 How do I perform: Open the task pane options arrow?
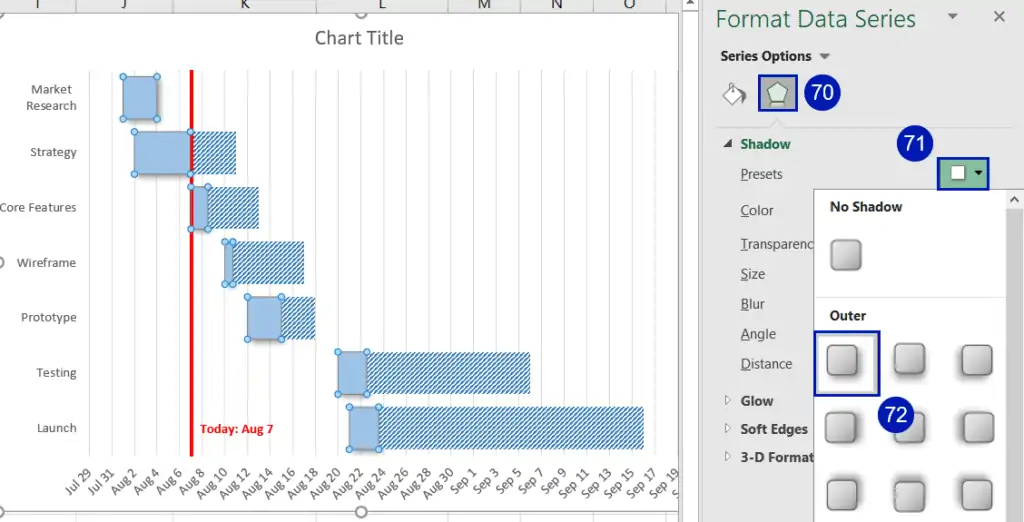[953, 17]
